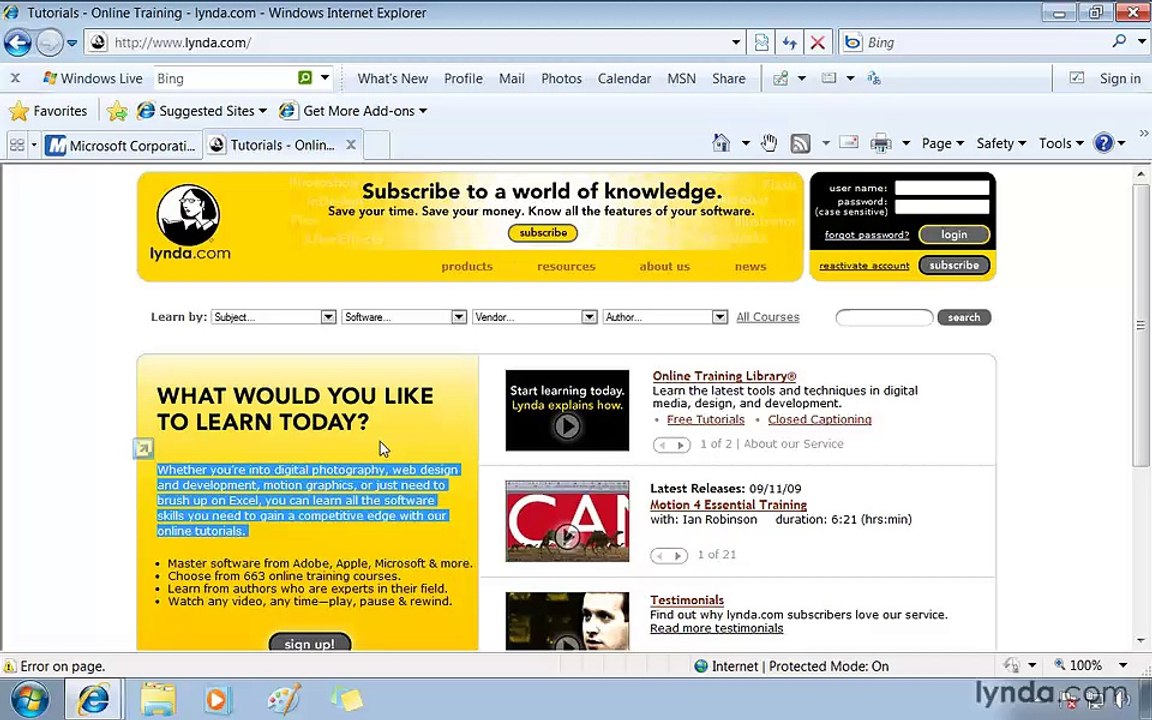The image size is (1152, 720).
Task: Click Add to Favorites Bar star icon
Action: pos(117,111)
